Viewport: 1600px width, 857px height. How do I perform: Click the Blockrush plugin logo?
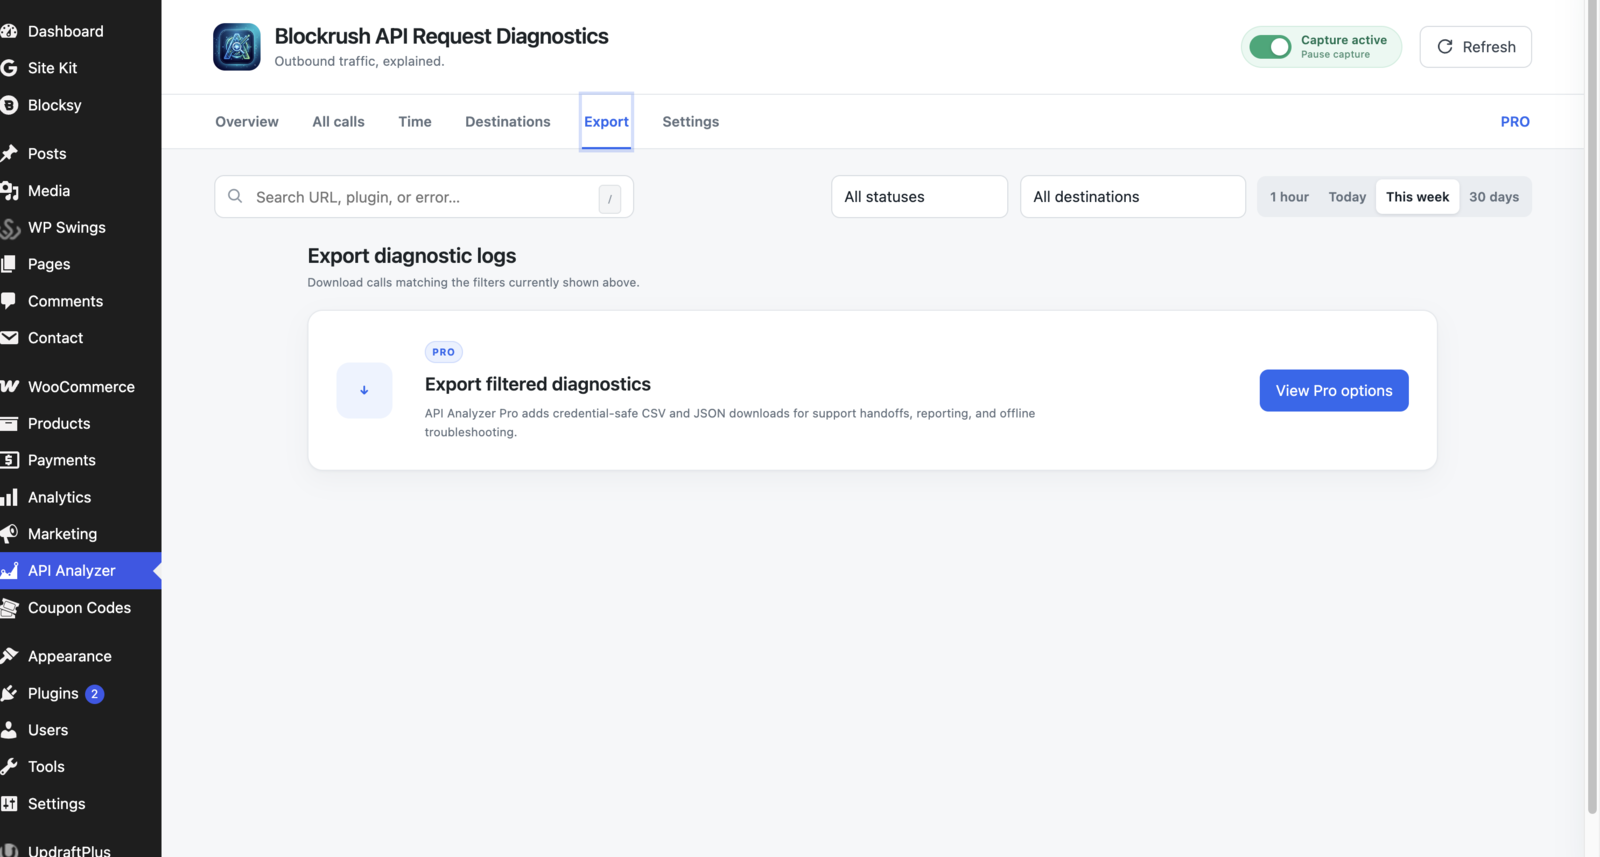237,47
